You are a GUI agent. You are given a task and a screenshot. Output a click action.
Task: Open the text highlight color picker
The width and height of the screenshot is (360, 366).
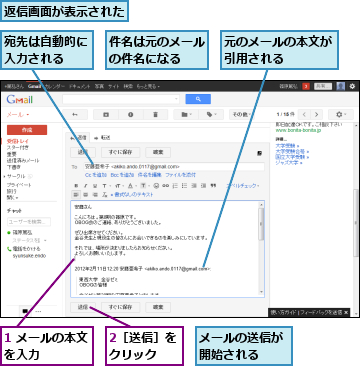[x=144, y=186]
